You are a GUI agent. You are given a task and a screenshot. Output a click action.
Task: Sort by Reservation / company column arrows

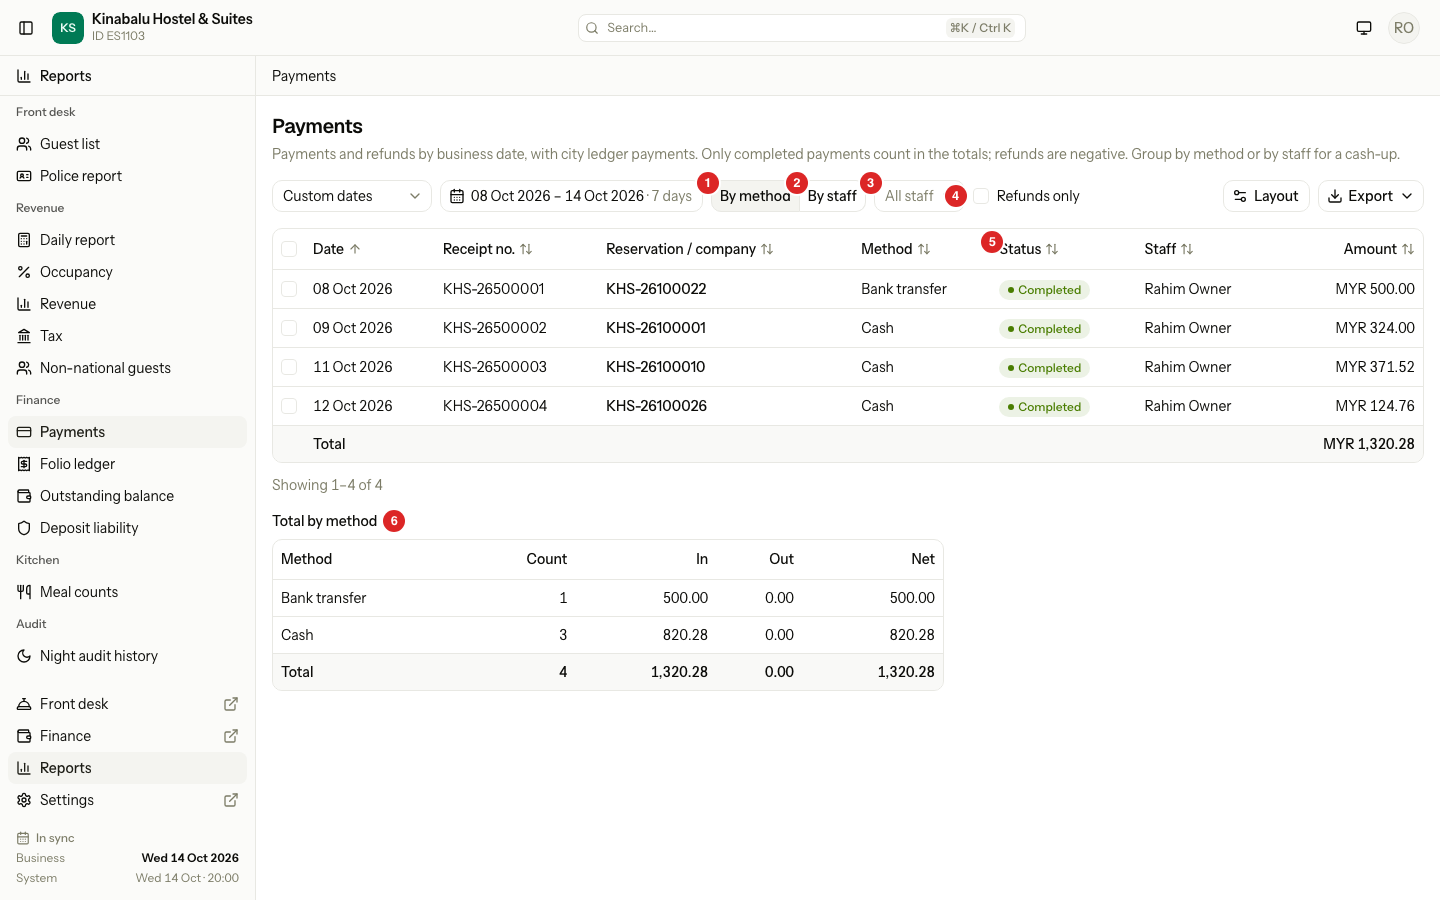pyautogui.click(x=767, y=249)
